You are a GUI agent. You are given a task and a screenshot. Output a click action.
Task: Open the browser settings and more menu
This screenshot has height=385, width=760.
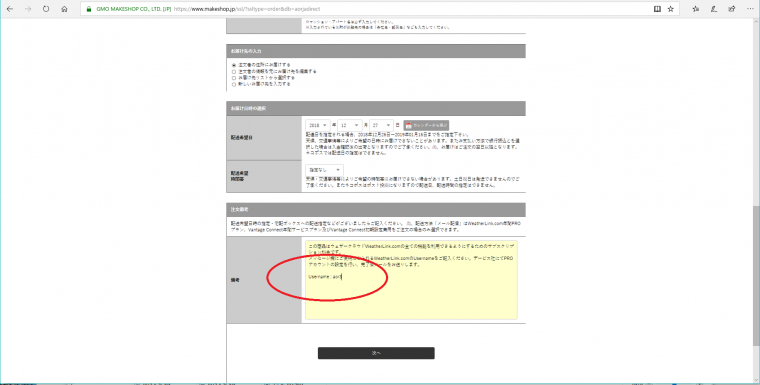pyautogui.click(x=749, y=9)
